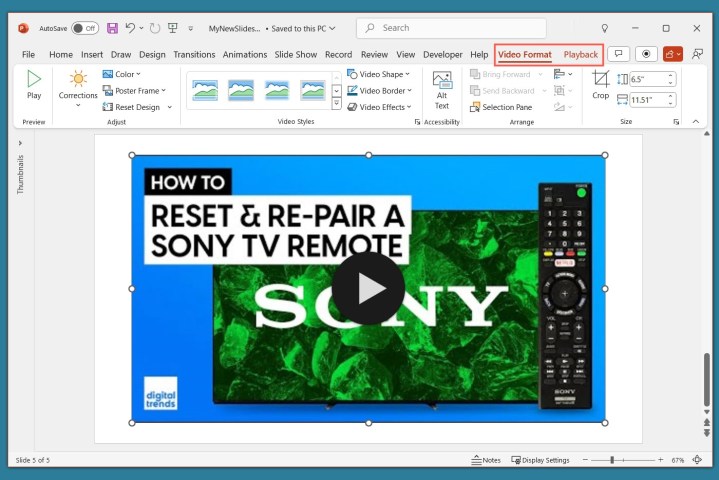The height and width of the screenshot is (480, 719).
Task: Apply the fourth video style thumbnail
Action: coord(313,90)
